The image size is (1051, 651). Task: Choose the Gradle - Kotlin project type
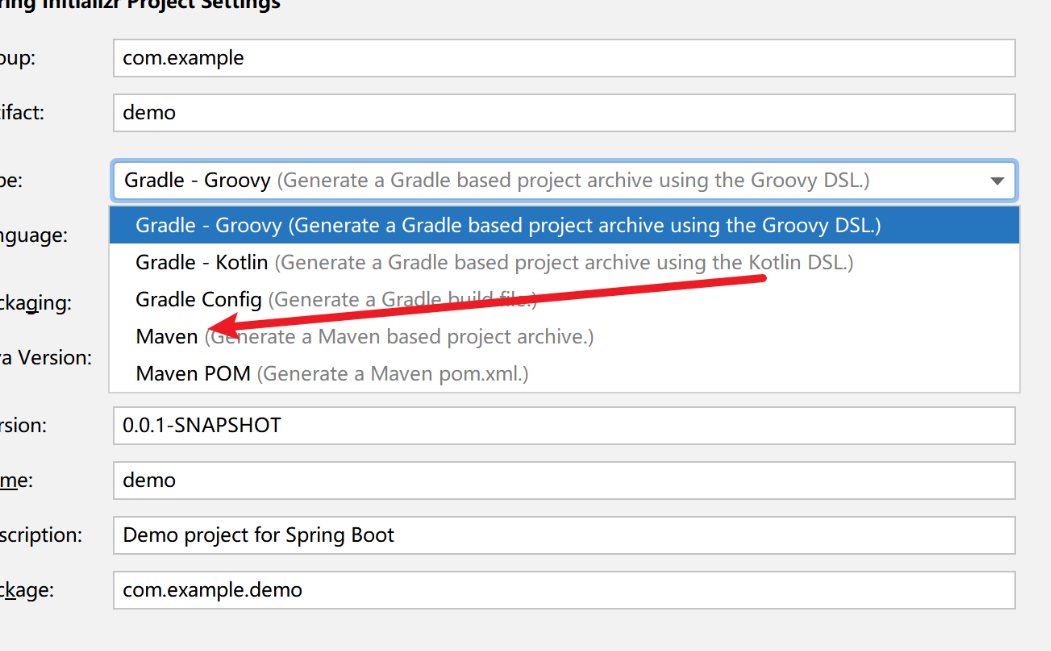200,262
